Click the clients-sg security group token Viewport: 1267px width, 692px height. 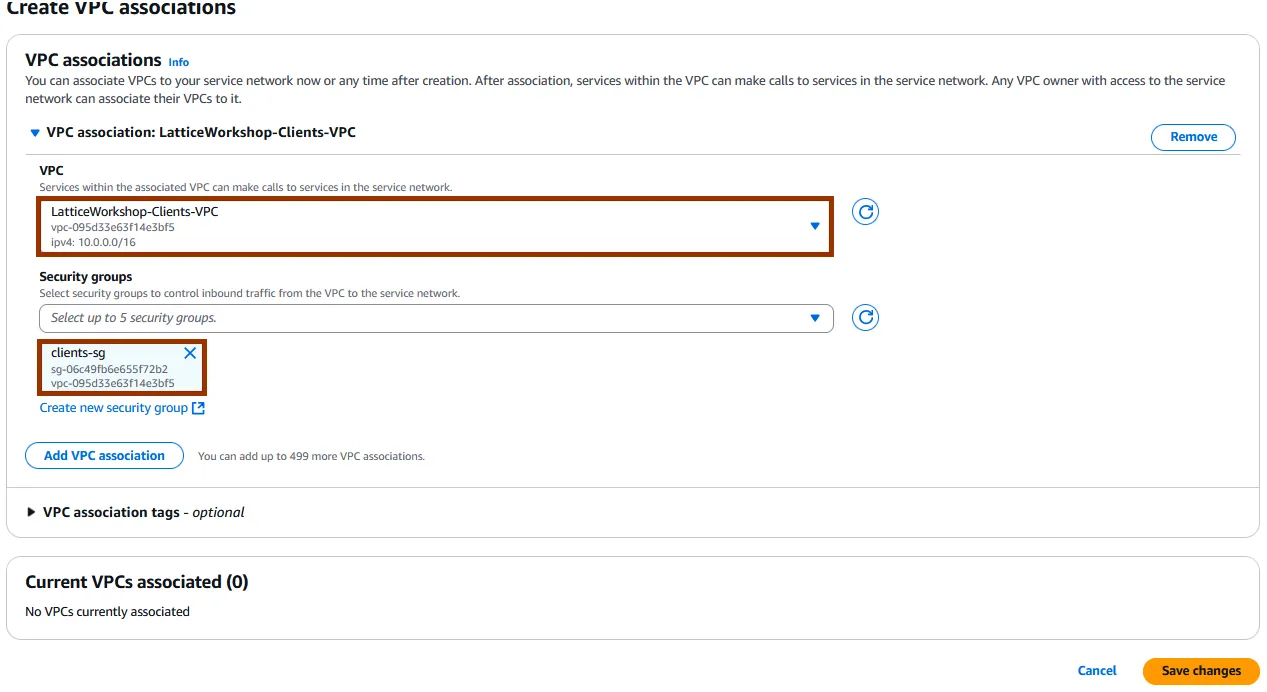point(110,368)
